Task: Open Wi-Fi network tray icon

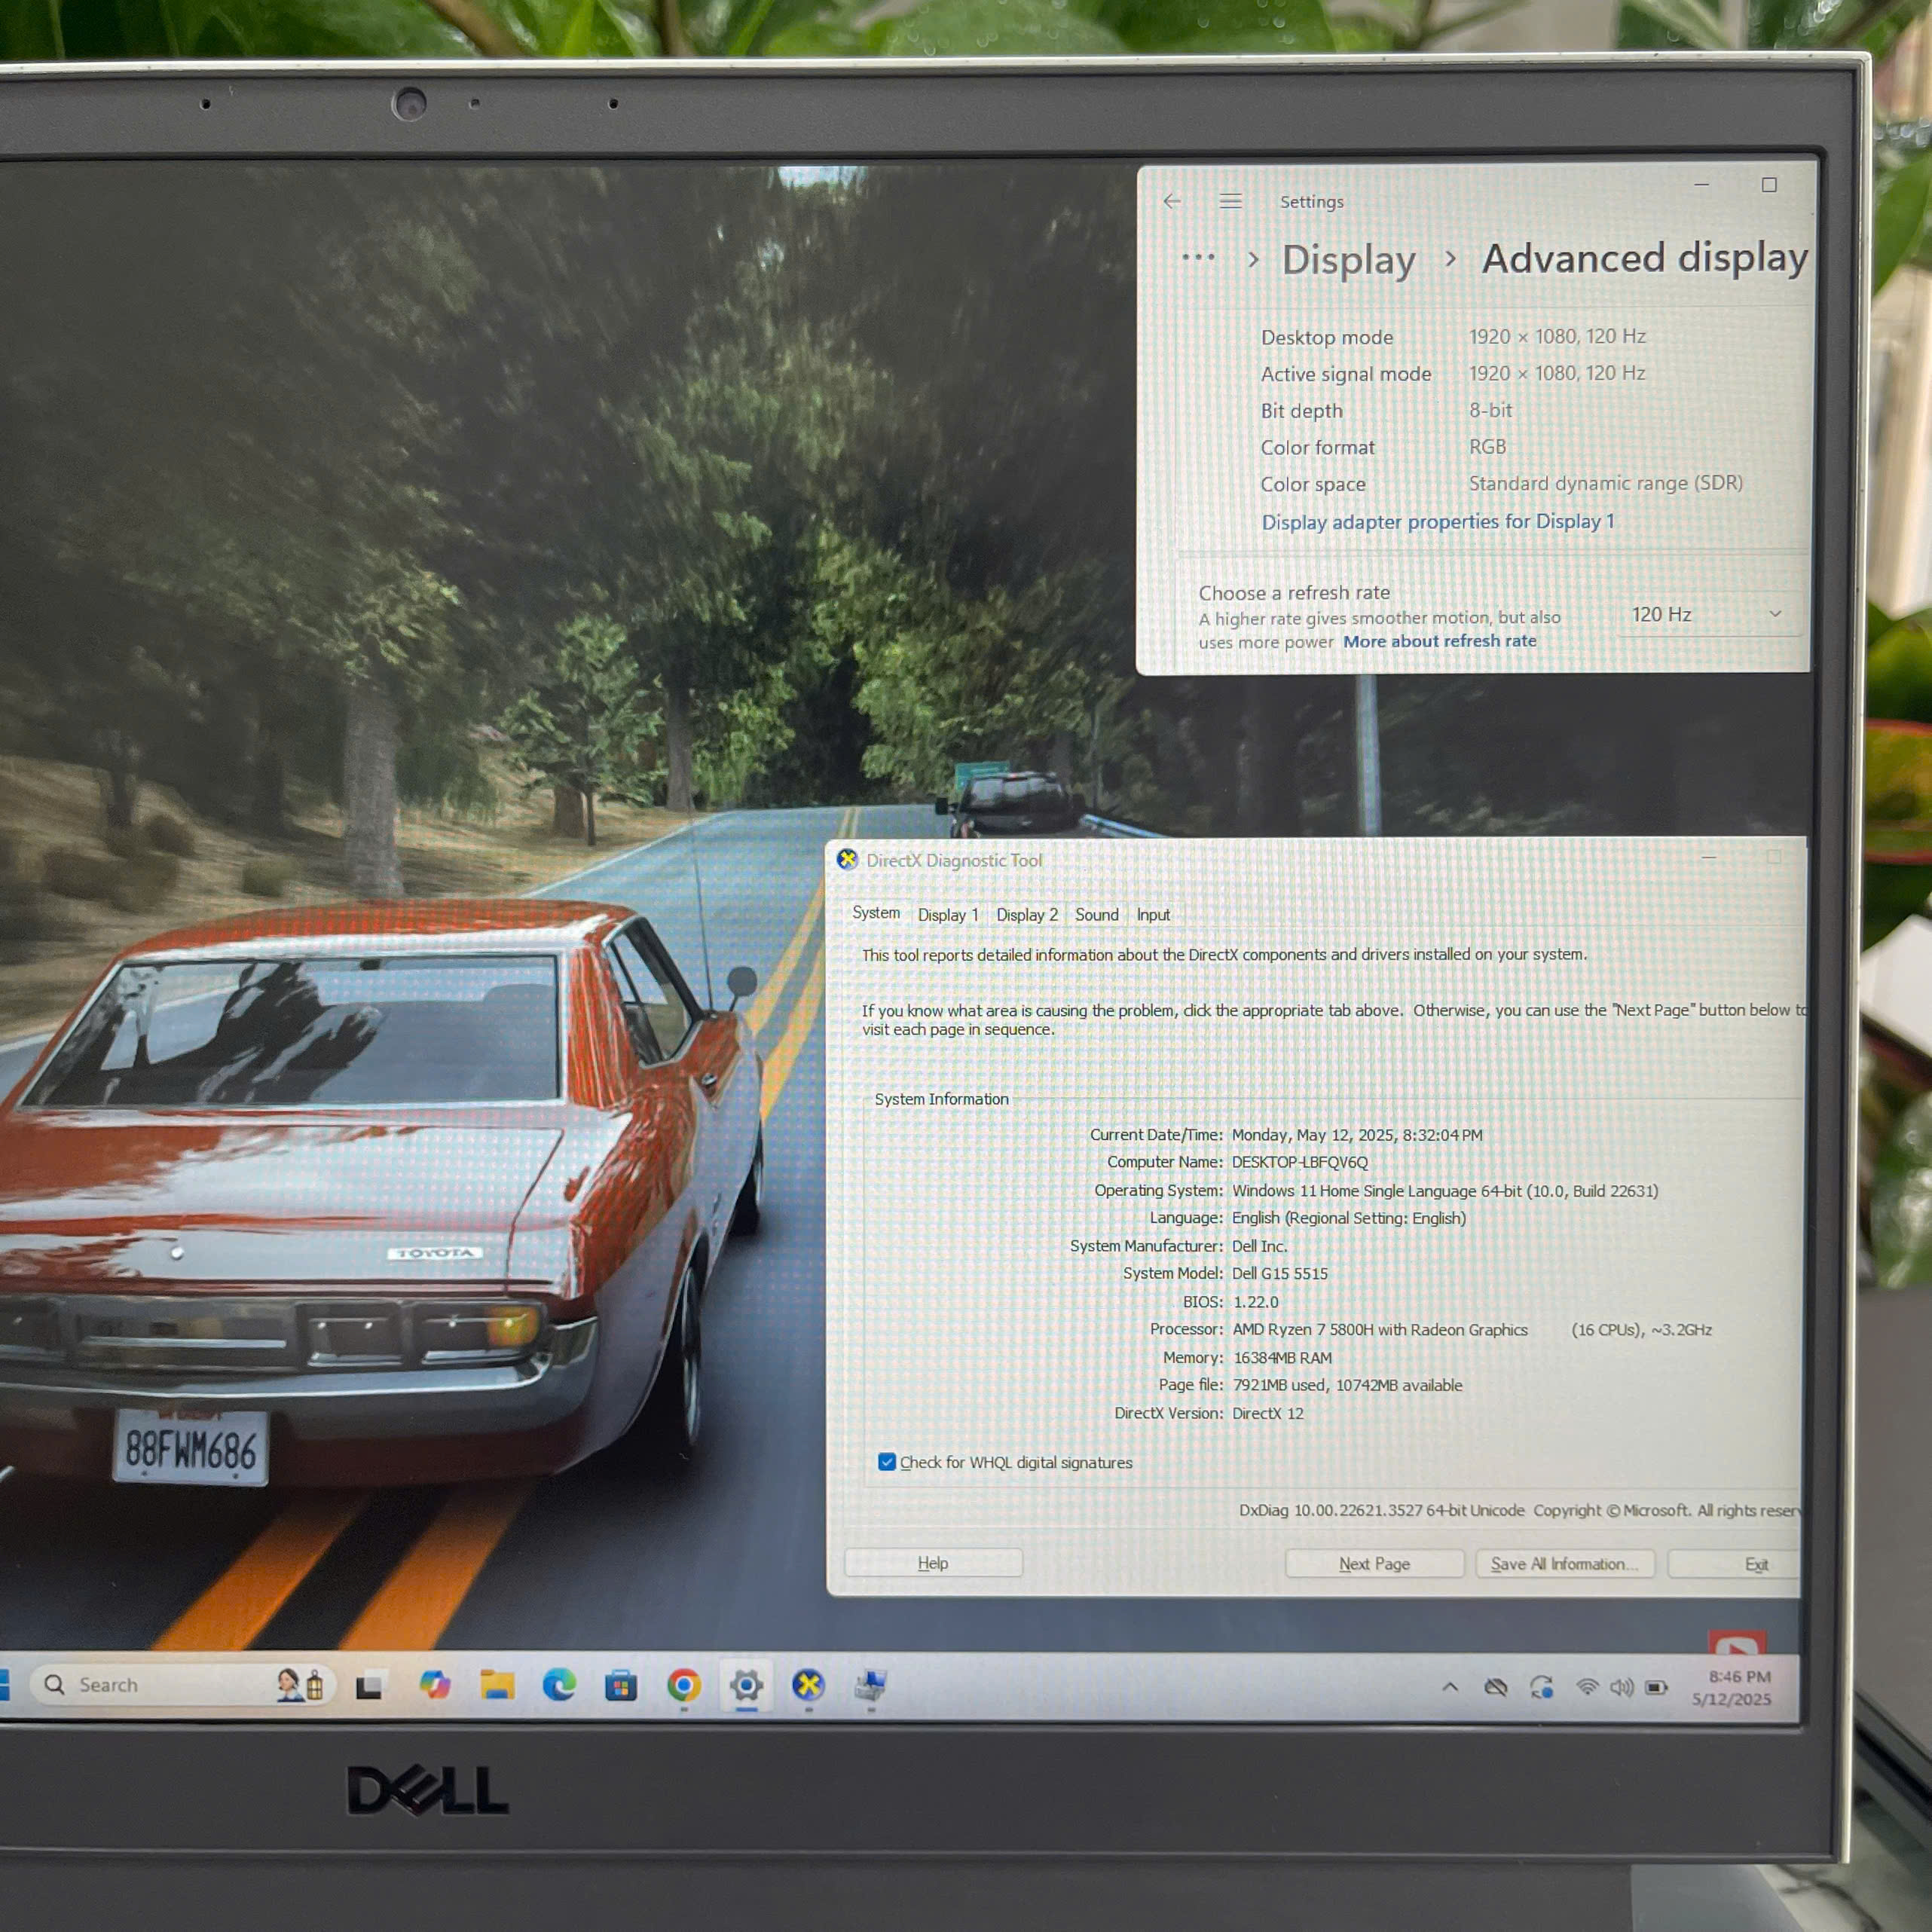Action: (x=1587, y=1687)
